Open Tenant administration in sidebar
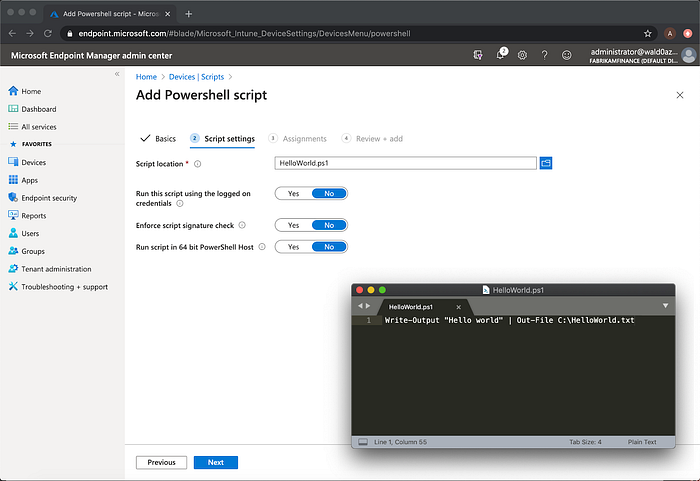Image resolution: width=700 pixels, height=481 pixels. (x=50, y=269)
